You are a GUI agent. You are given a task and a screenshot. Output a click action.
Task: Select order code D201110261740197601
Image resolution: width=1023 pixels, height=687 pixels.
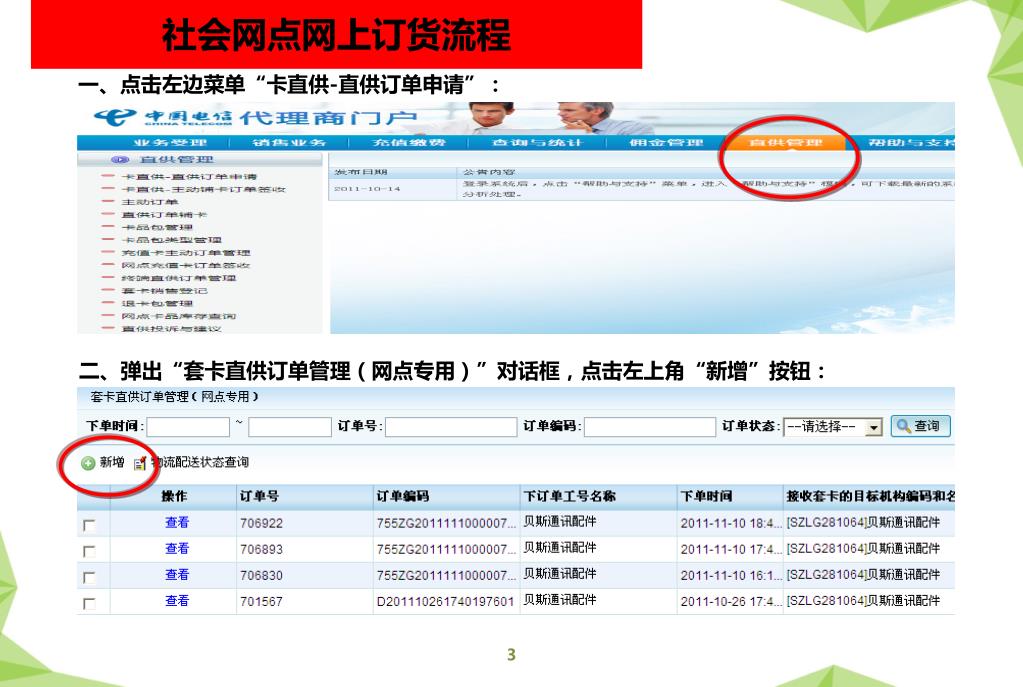[446, 602]
